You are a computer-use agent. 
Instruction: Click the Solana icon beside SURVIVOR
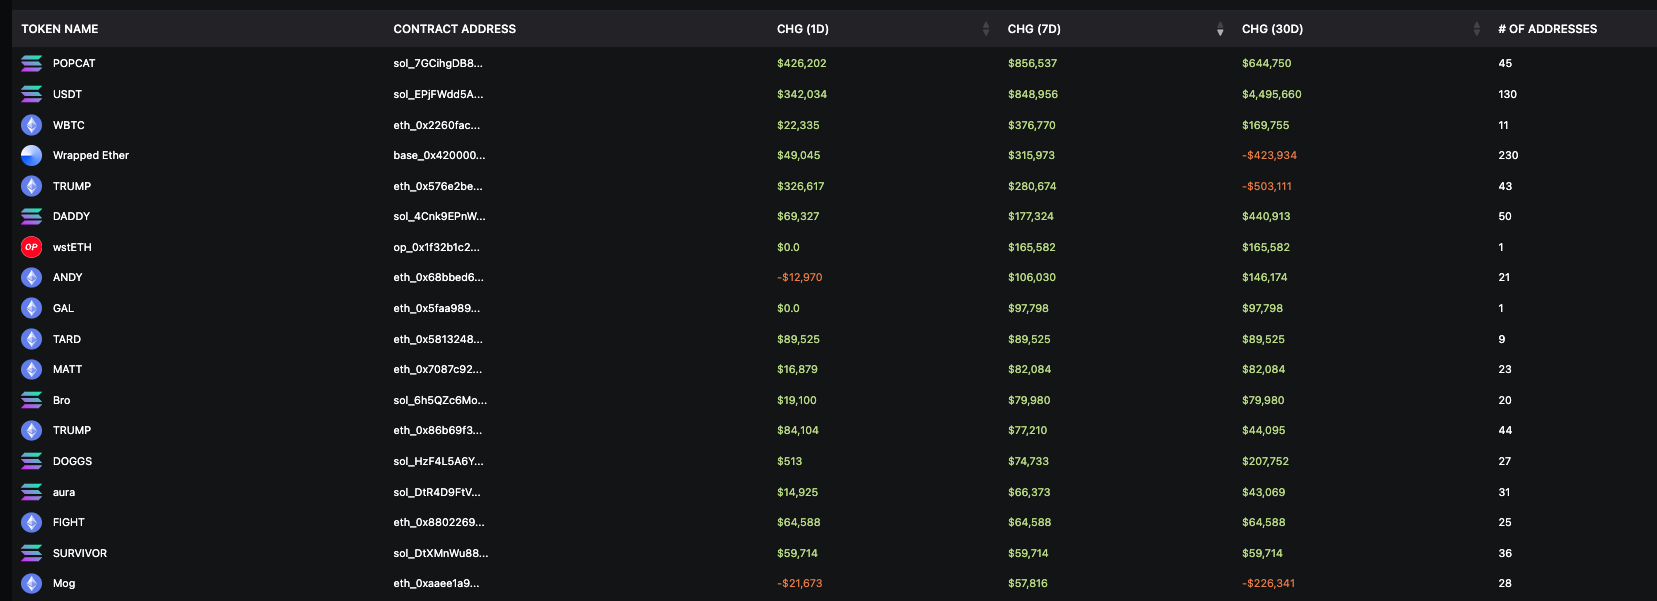click(32, 553)
